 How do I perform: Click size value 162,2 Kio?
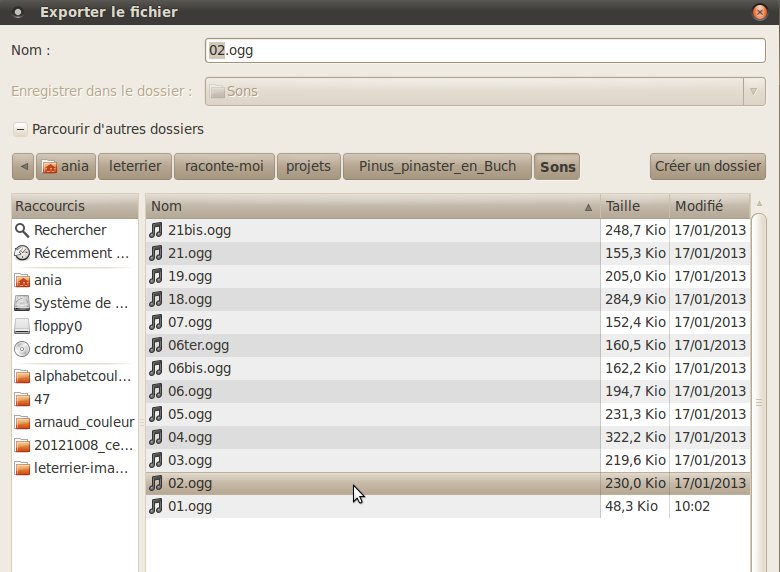point(635,368)
